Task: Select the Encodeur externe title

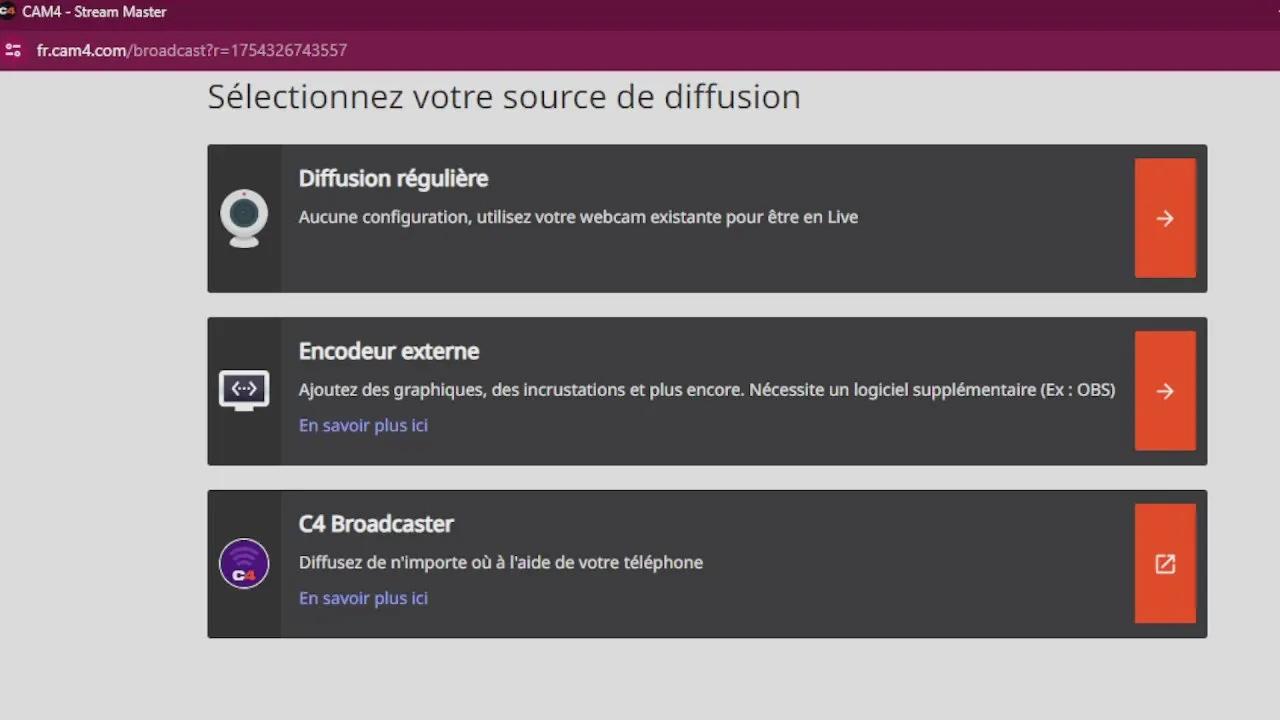Action: click(x=389, y=351)
